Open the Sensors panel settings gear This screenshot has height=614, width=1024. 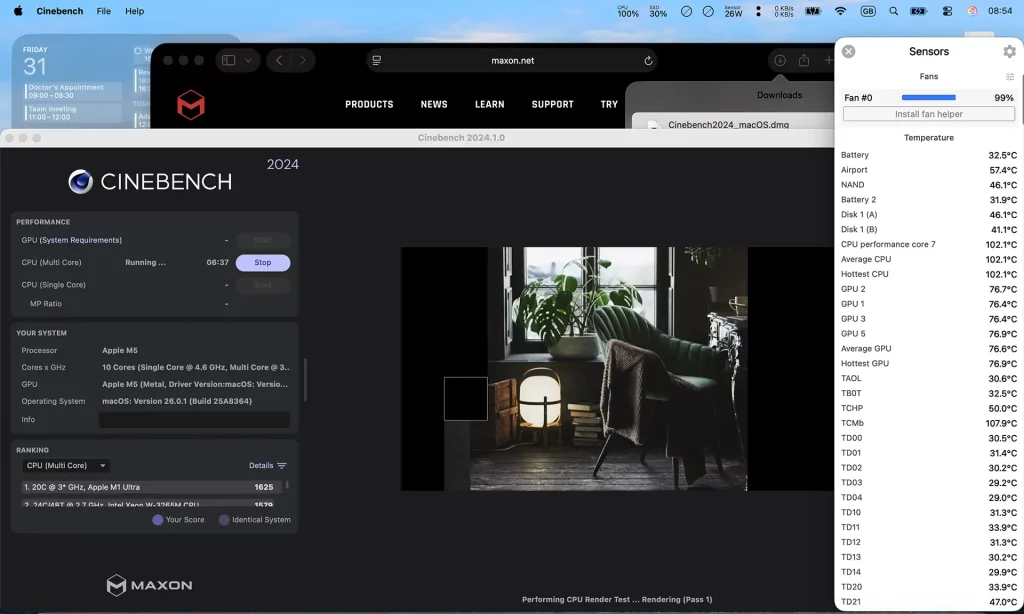pyautogui.click(x=1009, y=52)
